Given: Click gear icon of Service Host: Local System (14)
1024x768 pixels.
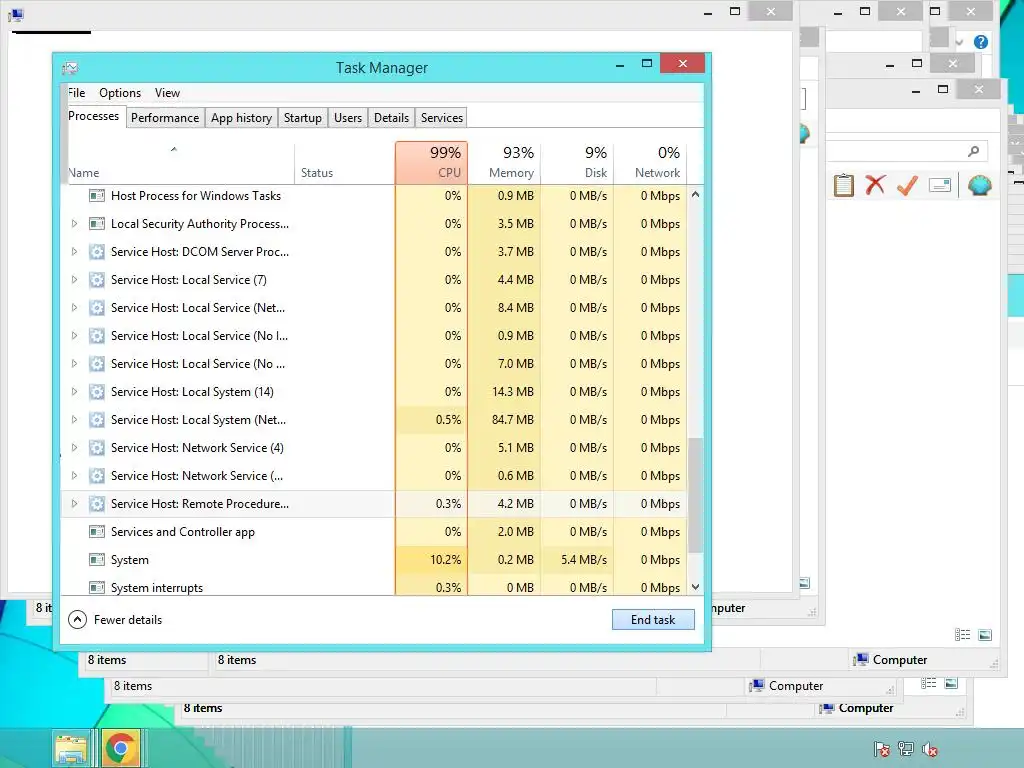Looking at the screenshot, I should pyautogui.click(x=97, y=392).
